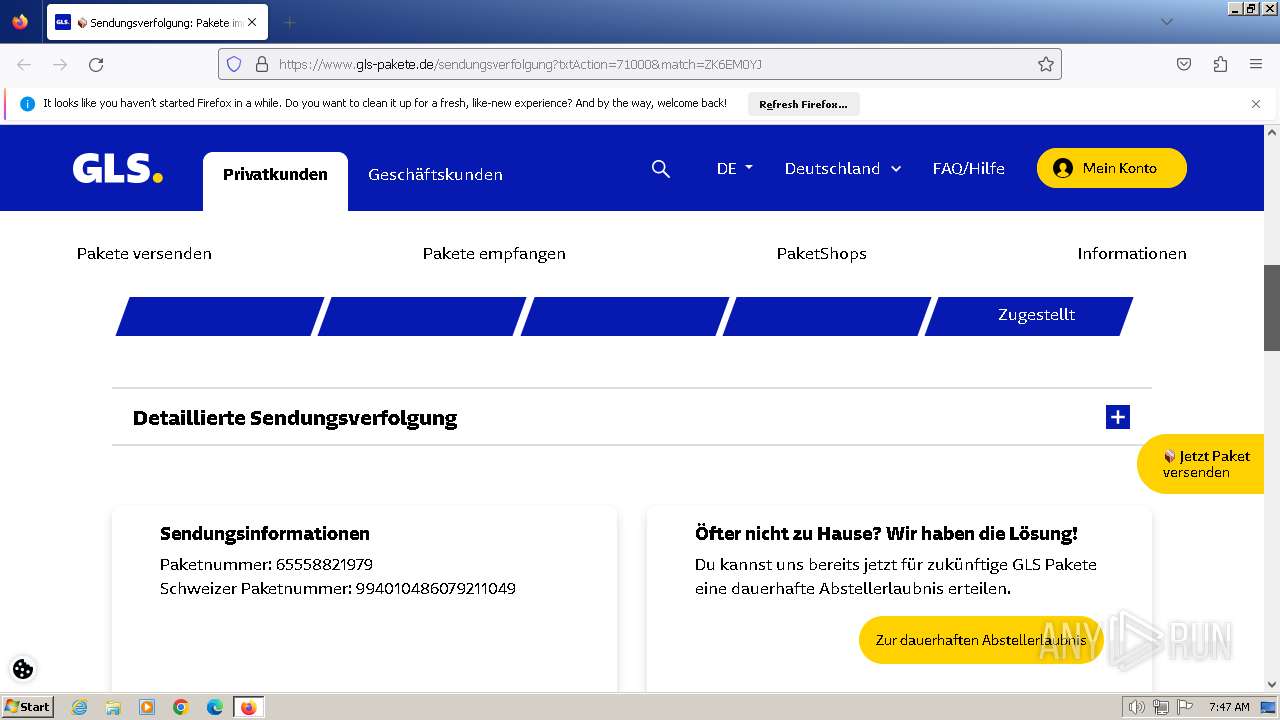
Task: Click the volume speaker tray icon
Action: [x=1136, y=707]
